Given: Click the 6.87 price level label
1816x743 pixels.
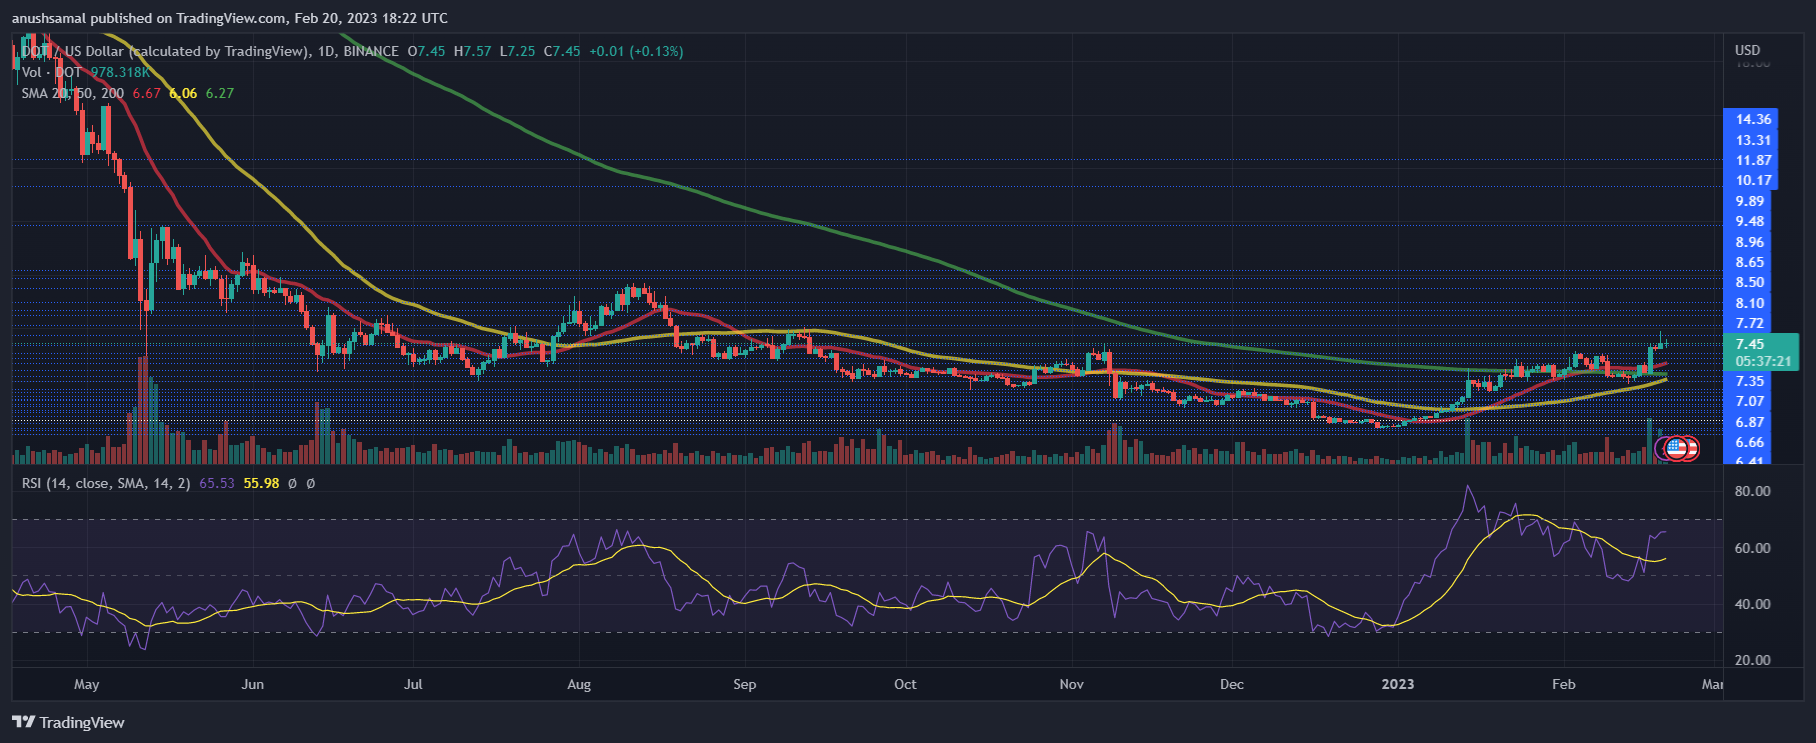Looking at the screenshot, I should point(1750,422).
